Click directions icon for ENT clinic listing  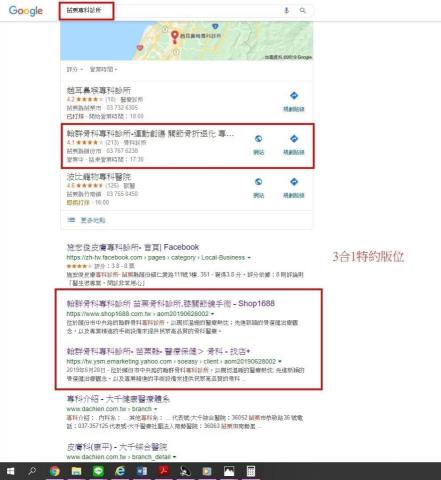point(294,96)
